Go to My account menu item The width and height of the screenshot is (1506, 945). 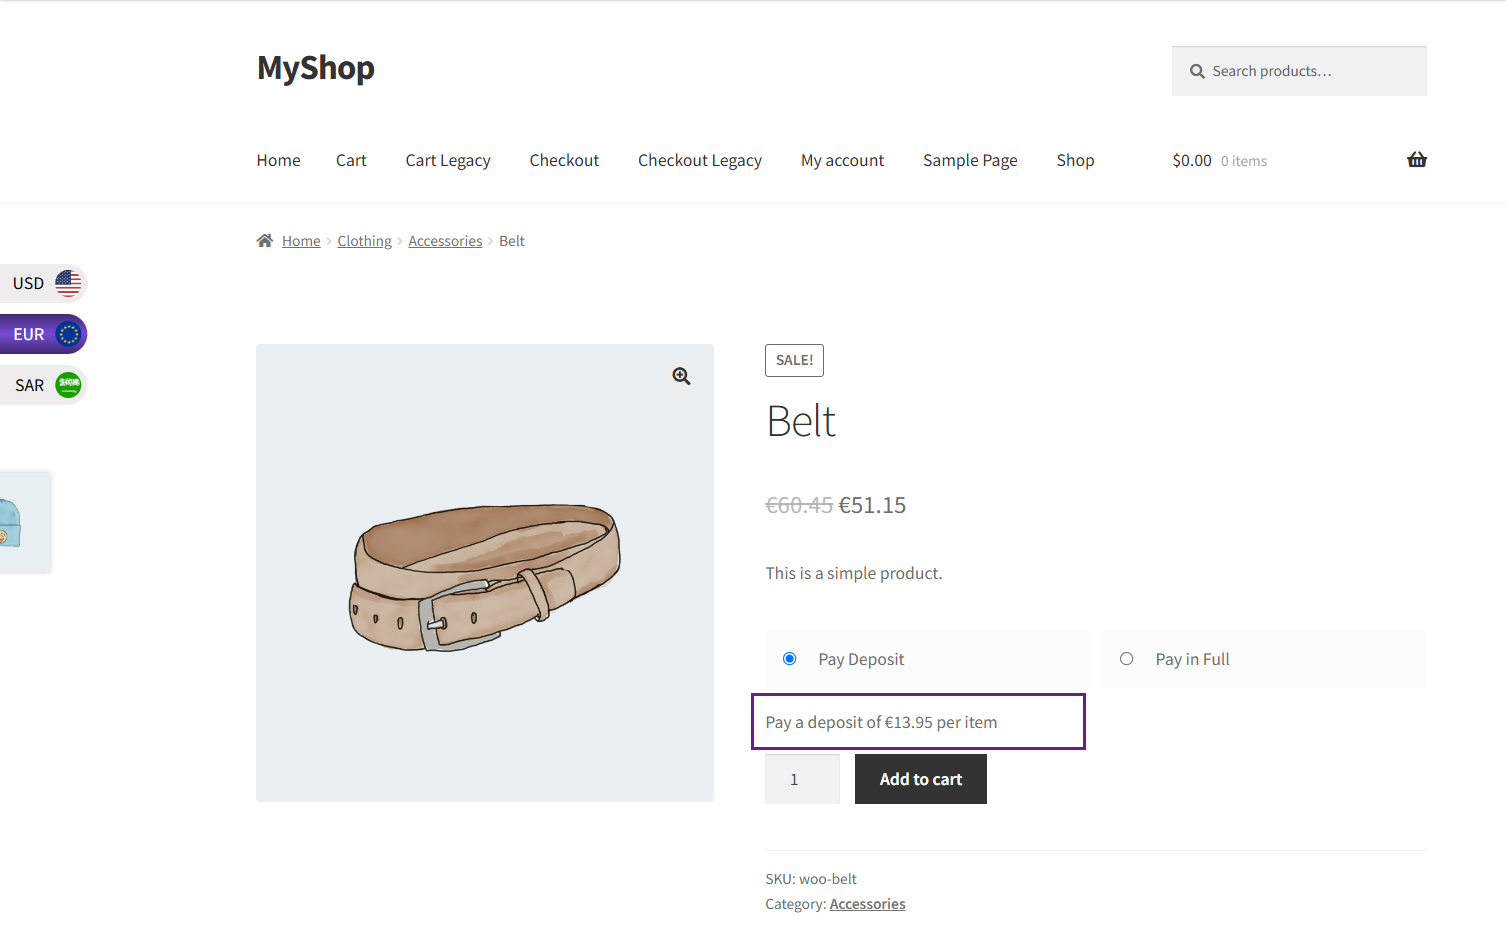pyautogui.click(x=842, y=160)
